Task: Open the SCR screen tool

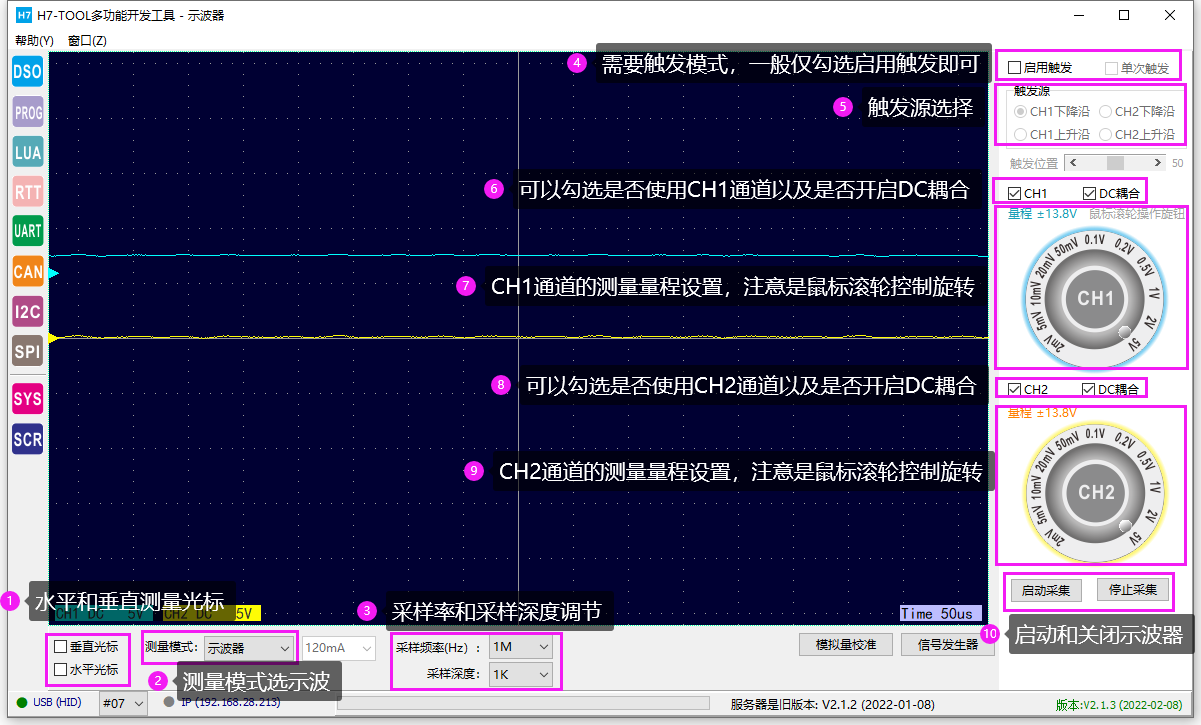Action: point(27,439)
